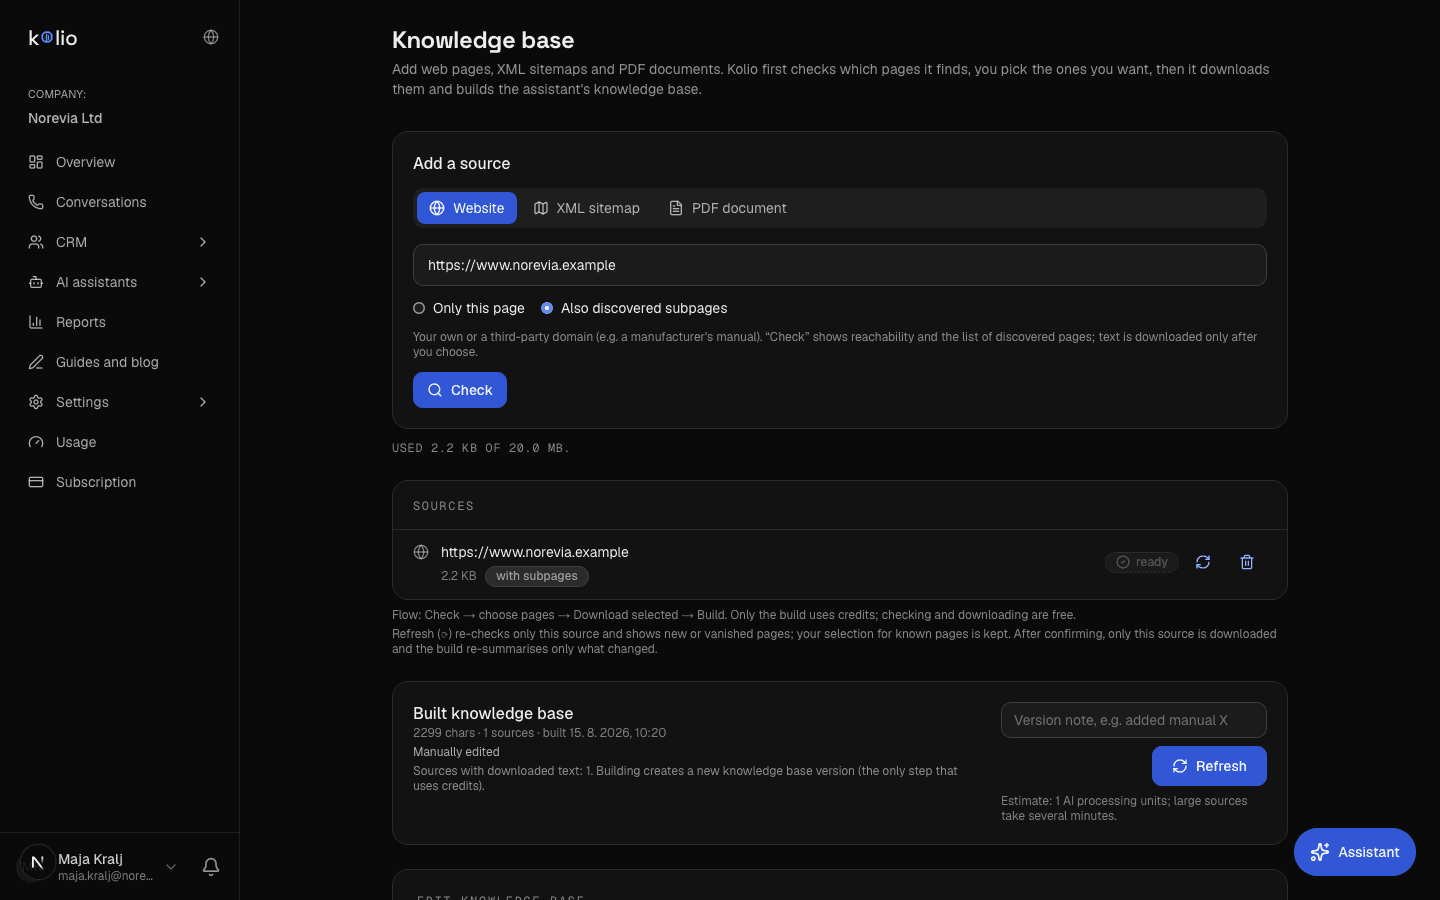Open Reports from the sidebar
Viewport: 1440px width, 900px height.
(x=120, y=322)
